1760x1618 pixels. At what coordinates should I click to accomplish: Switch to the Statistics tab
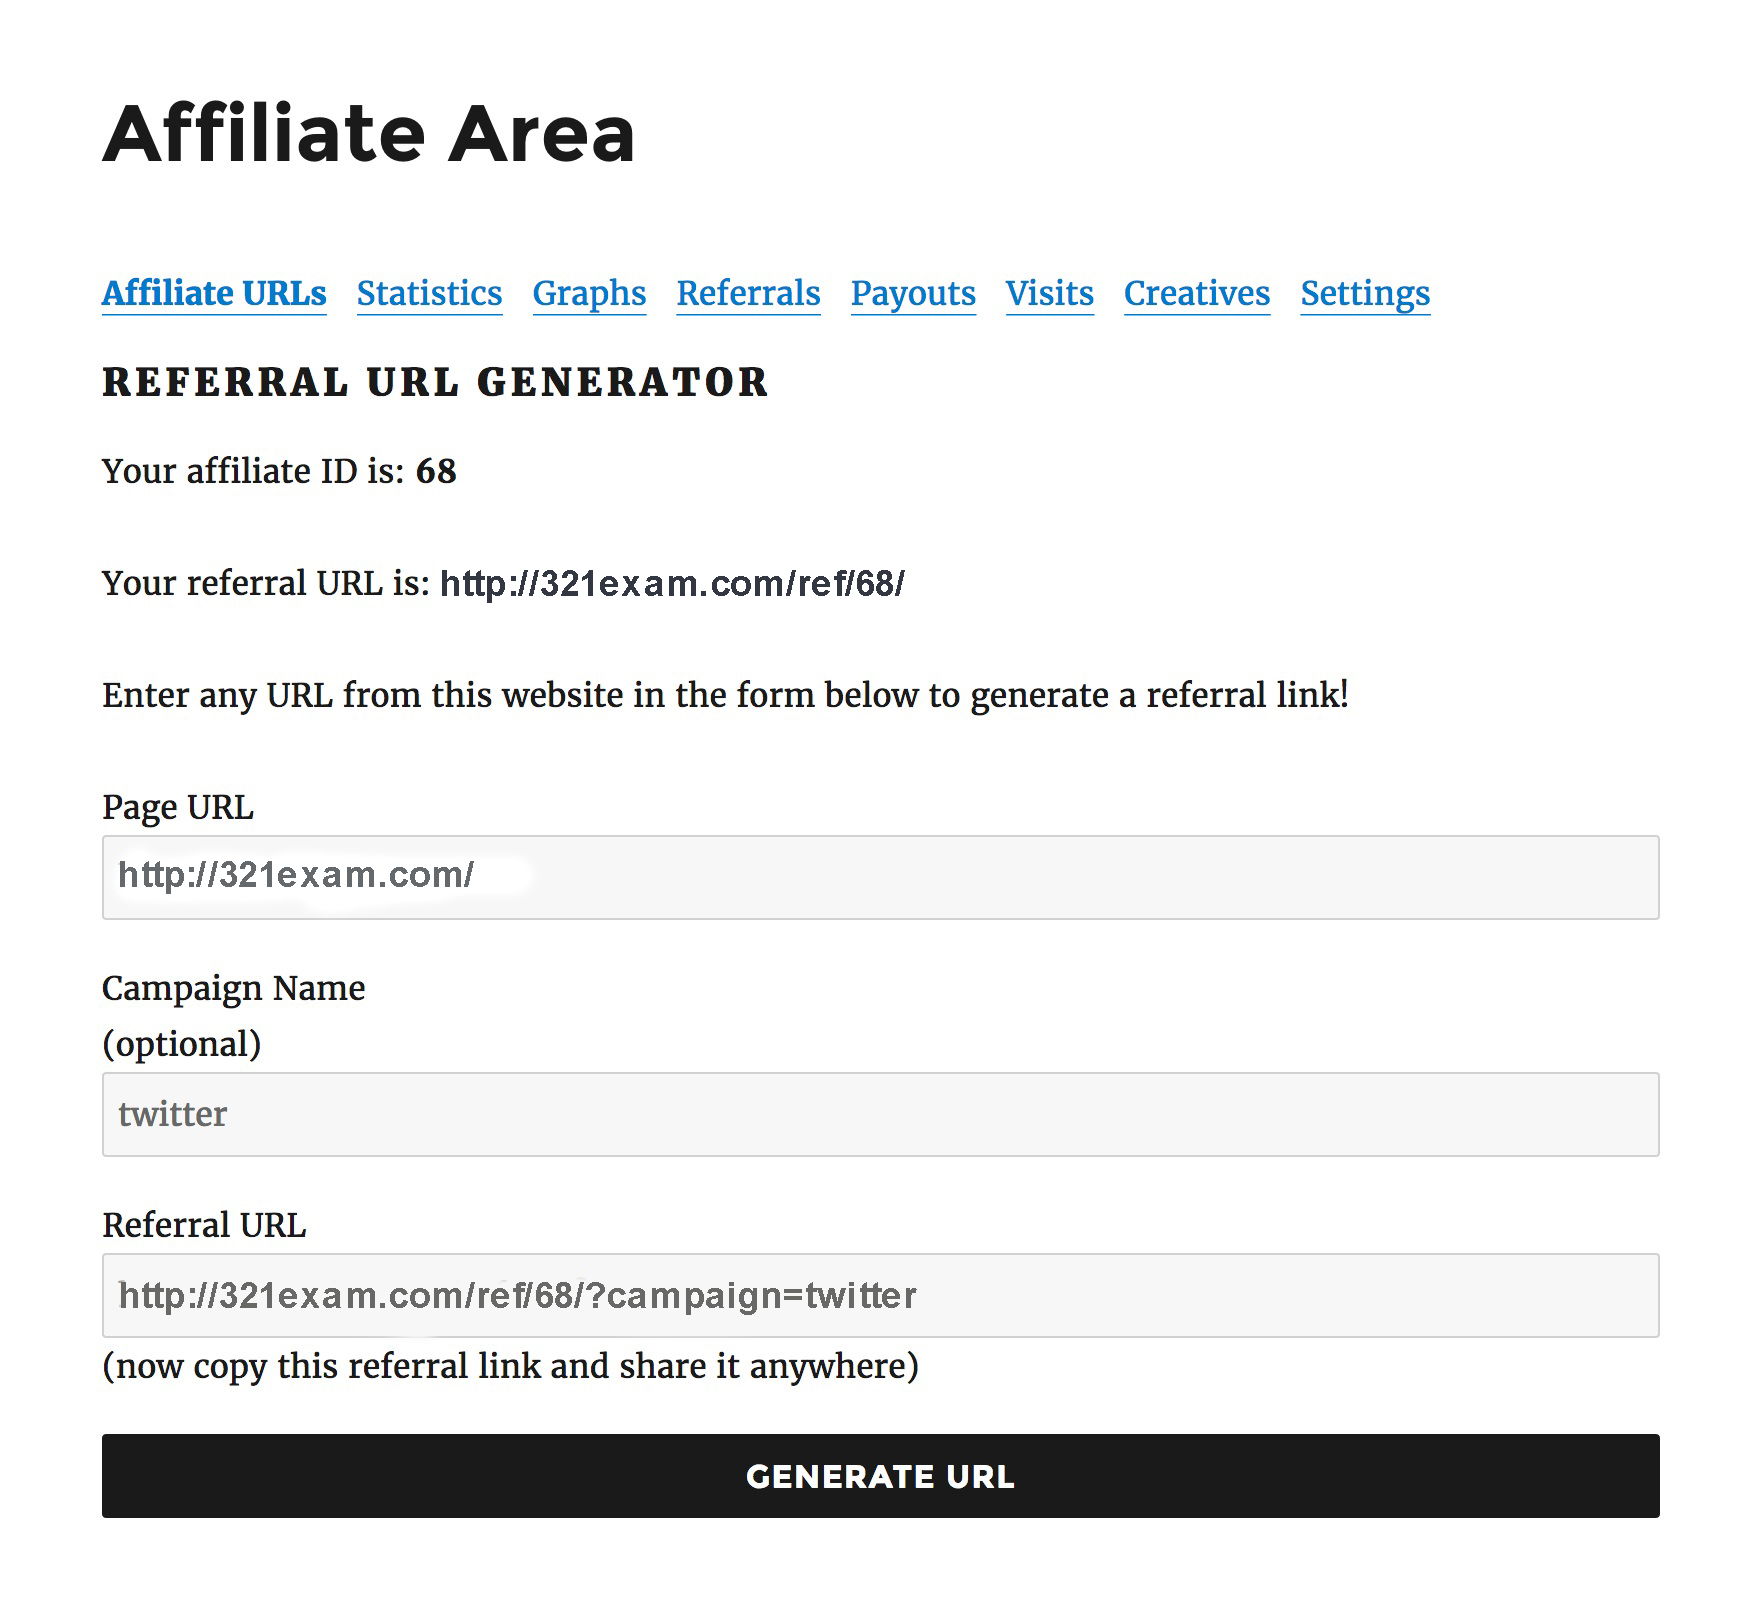tap(429, 293)
